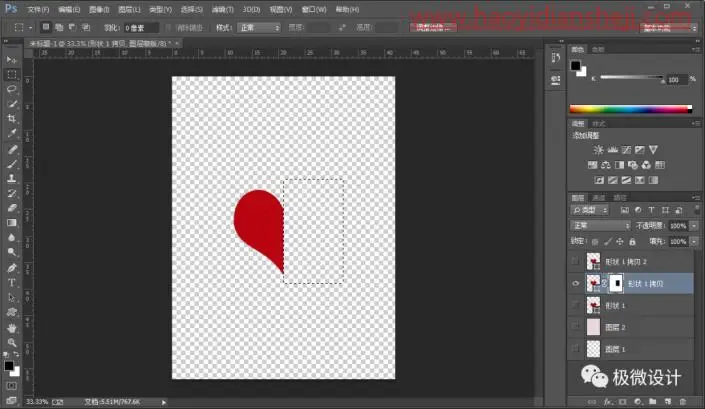Open the layer filter type dropdown
The width and height of the screenshot is (705, 409).
tap(590, 210)
